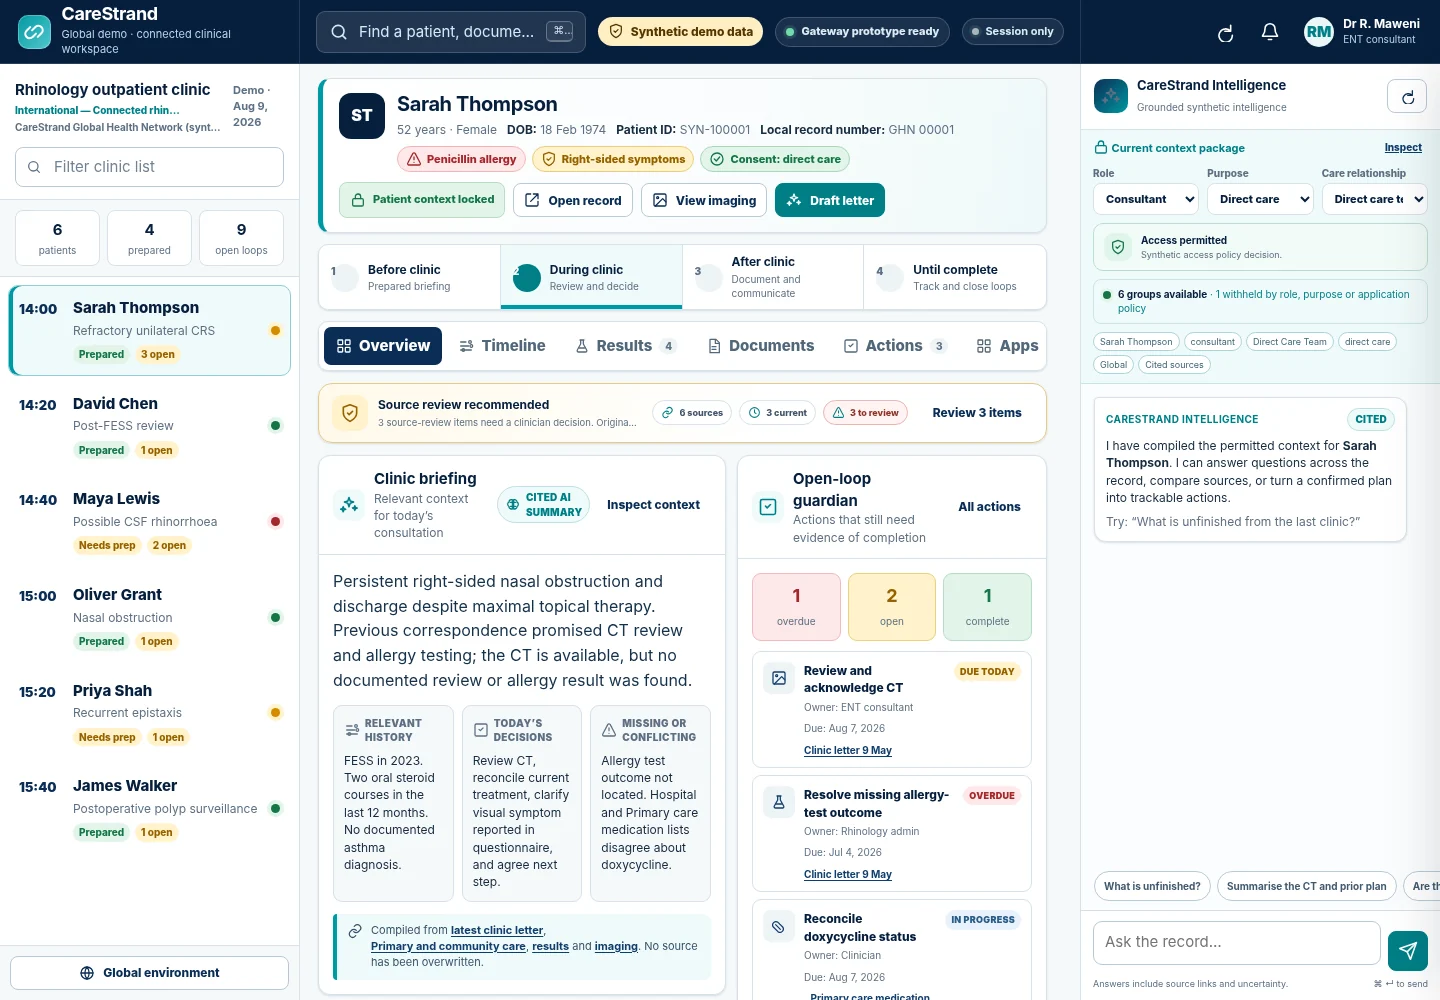
Task: Click the Today's decisions checklist icon
Action: [x=481, y=730]
